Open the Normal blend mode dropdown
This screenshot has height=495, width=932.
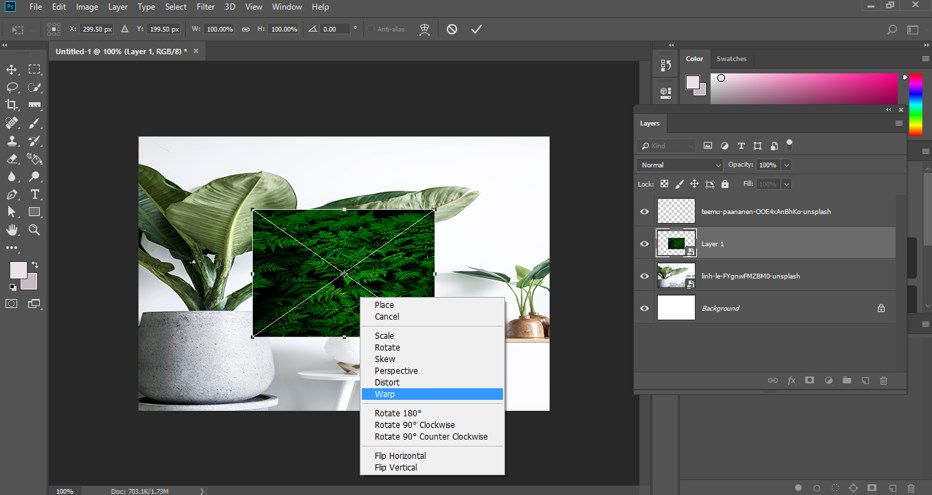click(680, 165)
